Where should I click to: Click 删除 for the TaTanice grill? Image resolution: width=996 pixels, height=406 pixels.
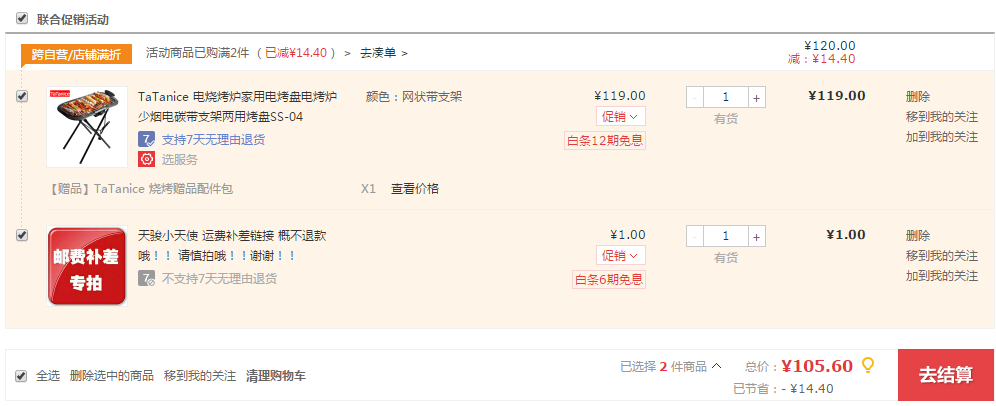[x=918, y=97]
